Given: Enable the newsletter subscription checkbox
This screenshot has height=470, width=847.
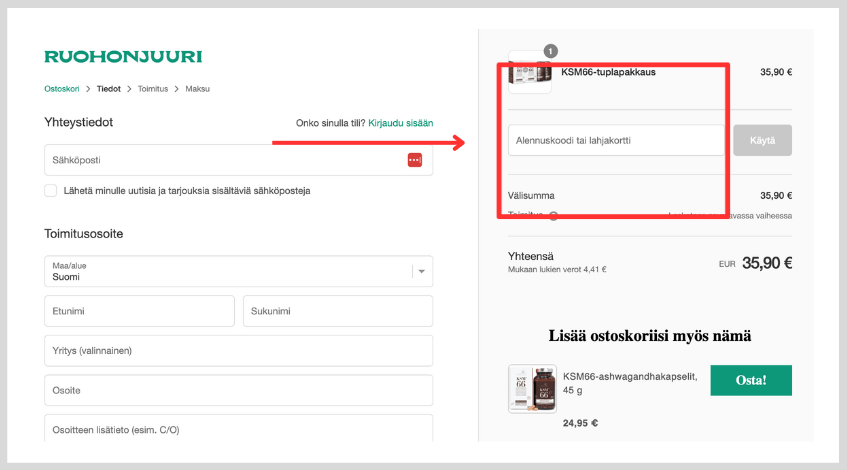Looking at the screenshot, I should [x=51, y=190].
